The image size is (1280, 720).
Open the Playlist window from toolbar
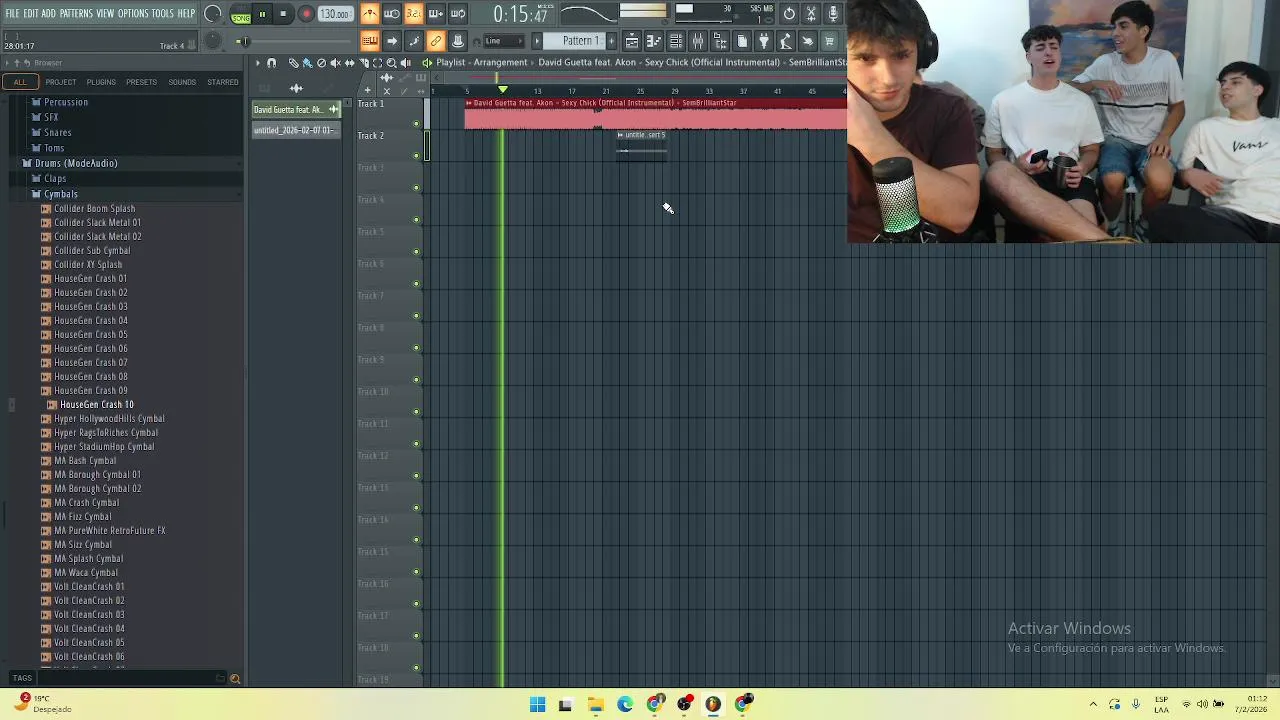coord(632,41)
